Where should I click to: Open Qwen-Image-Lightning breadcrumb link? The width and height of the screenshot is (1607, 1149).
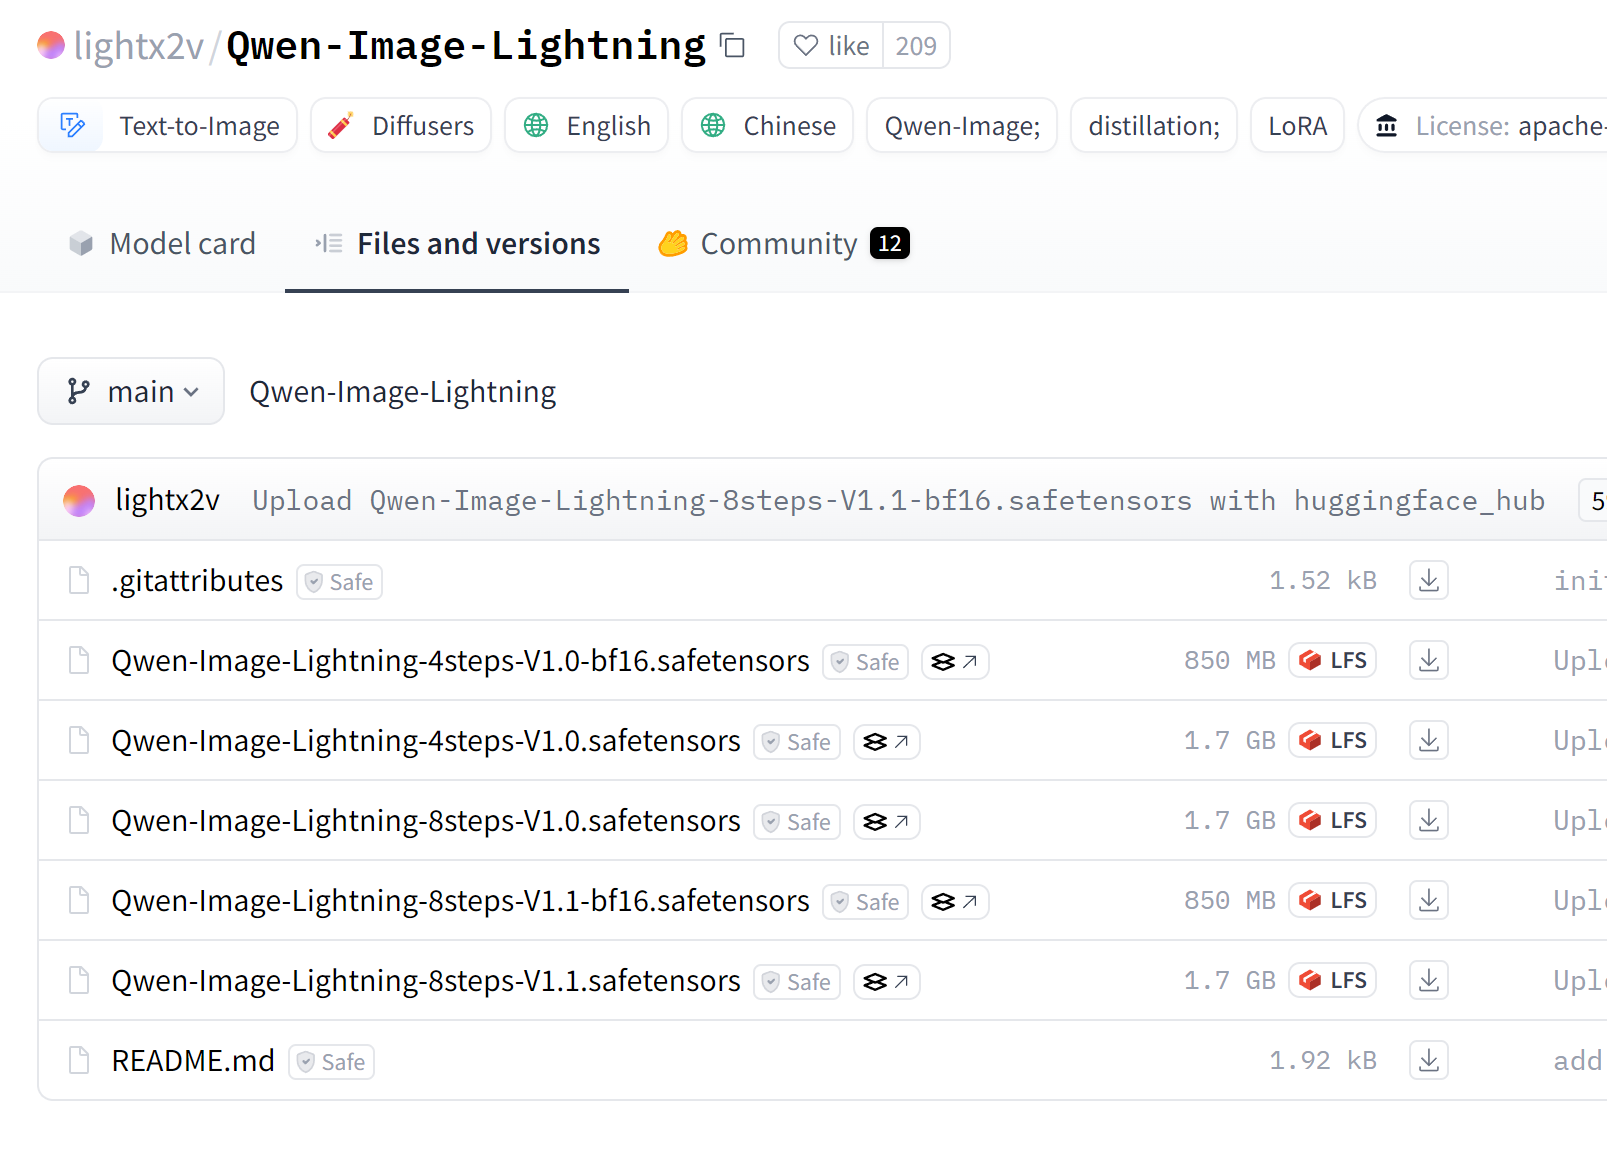(402, 392)
